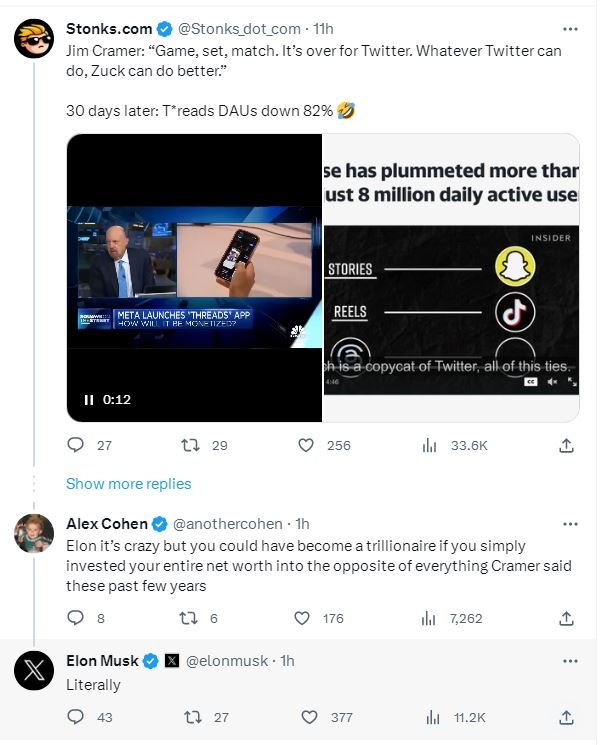Open more options for Alex Cohen's reply
This screenshot has width=616, height=745.
(x=570, y=523)
